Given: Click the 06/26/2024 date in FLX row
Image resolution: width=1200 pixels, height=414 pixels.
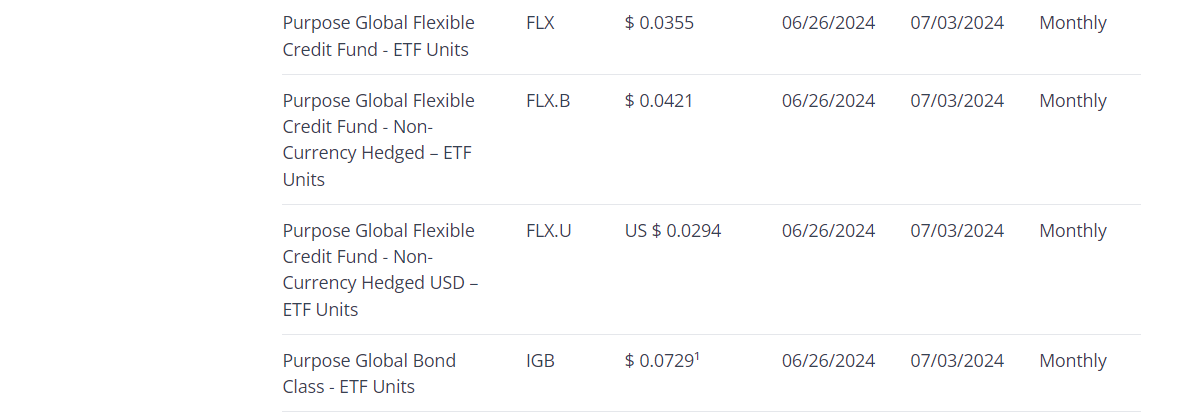Looking at the screenshot, I should click(x=828, y=23).
